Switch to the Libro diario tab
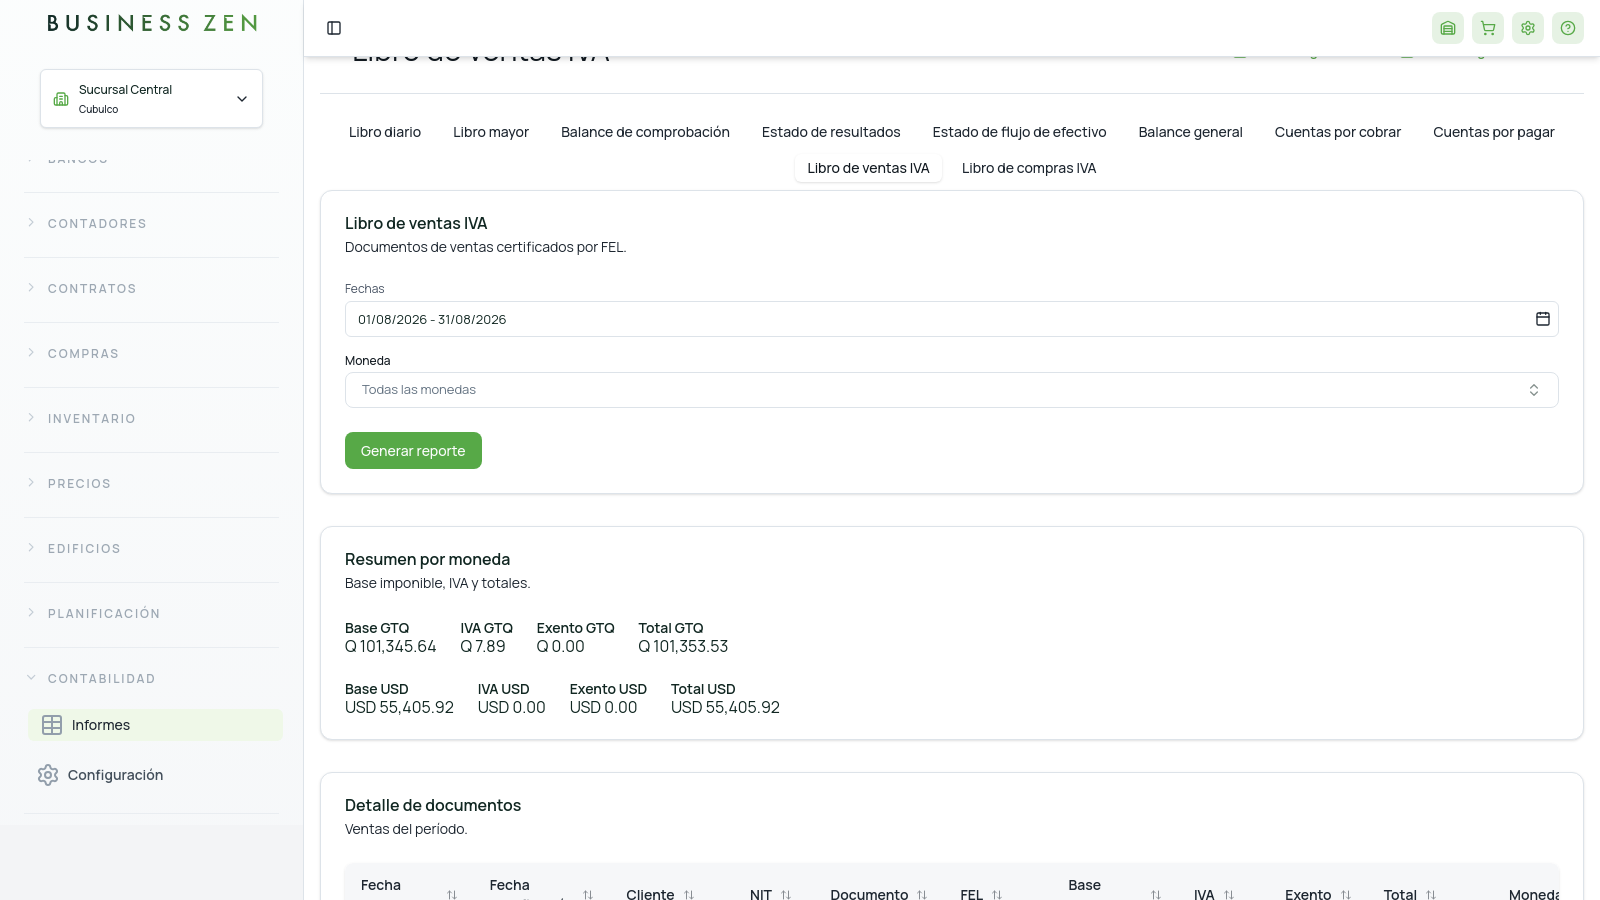Image resolution: width=1600 pixels, height=900 pixels. point(385,132)
